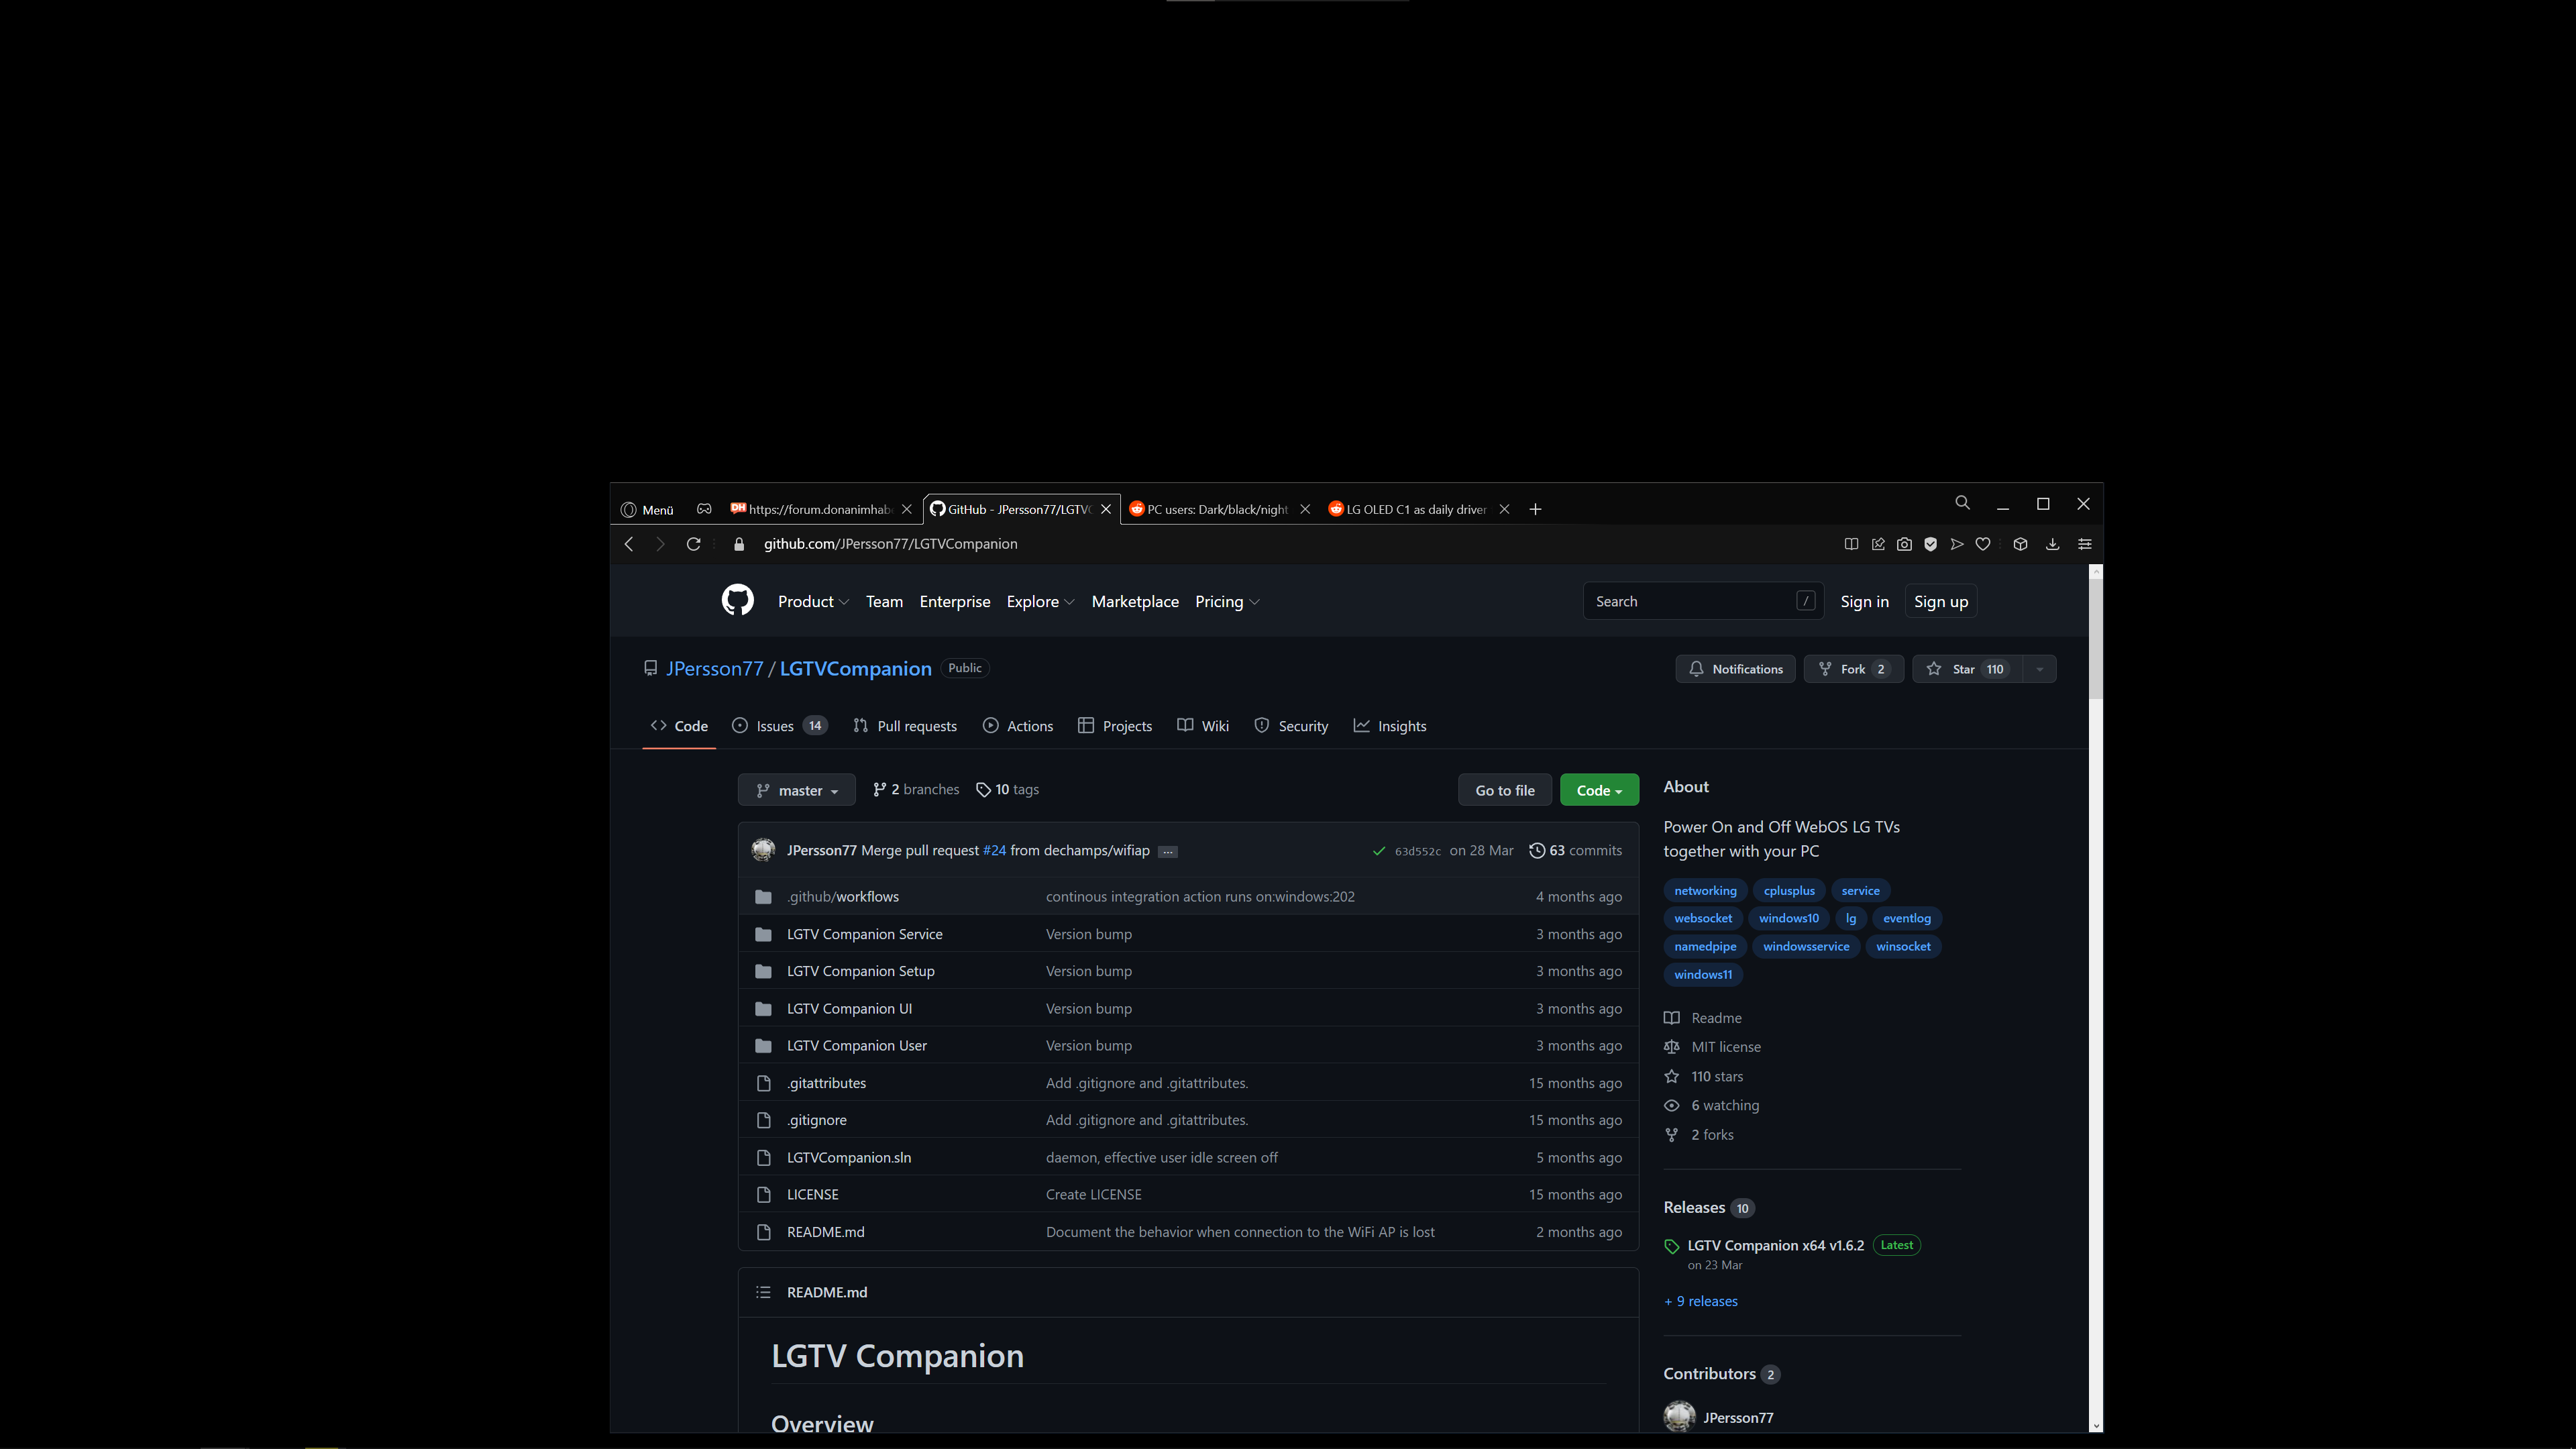Viewport: 2576px width, 1449px height.
Task: Take a snapshot with camera icon
Action: (x=1904, y=544)
